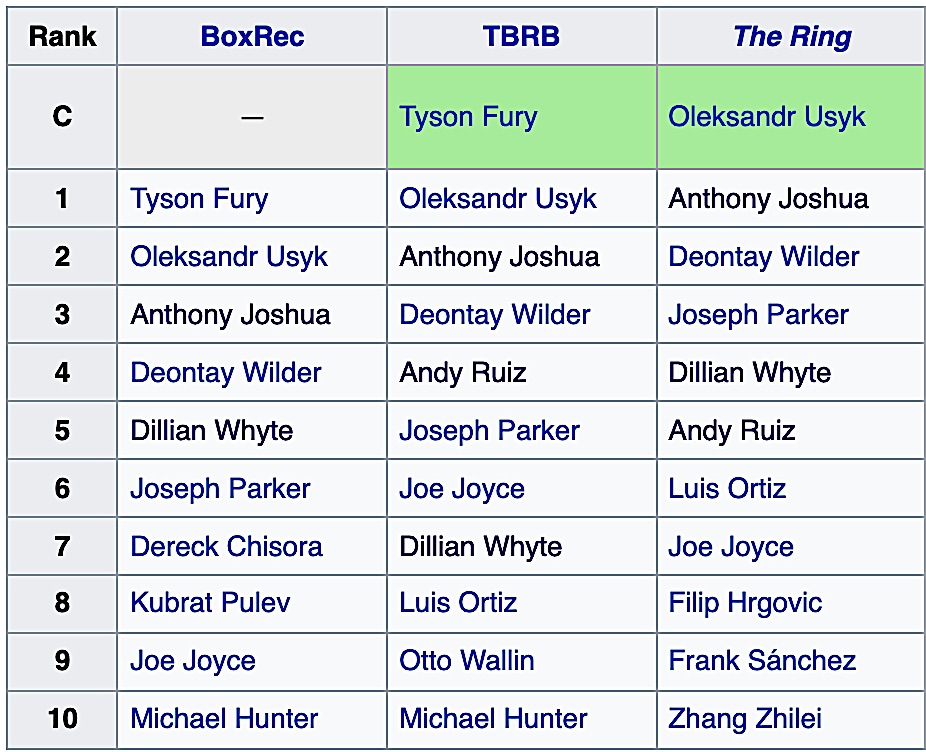Visit the Otto Wallin link

[467, 661]
